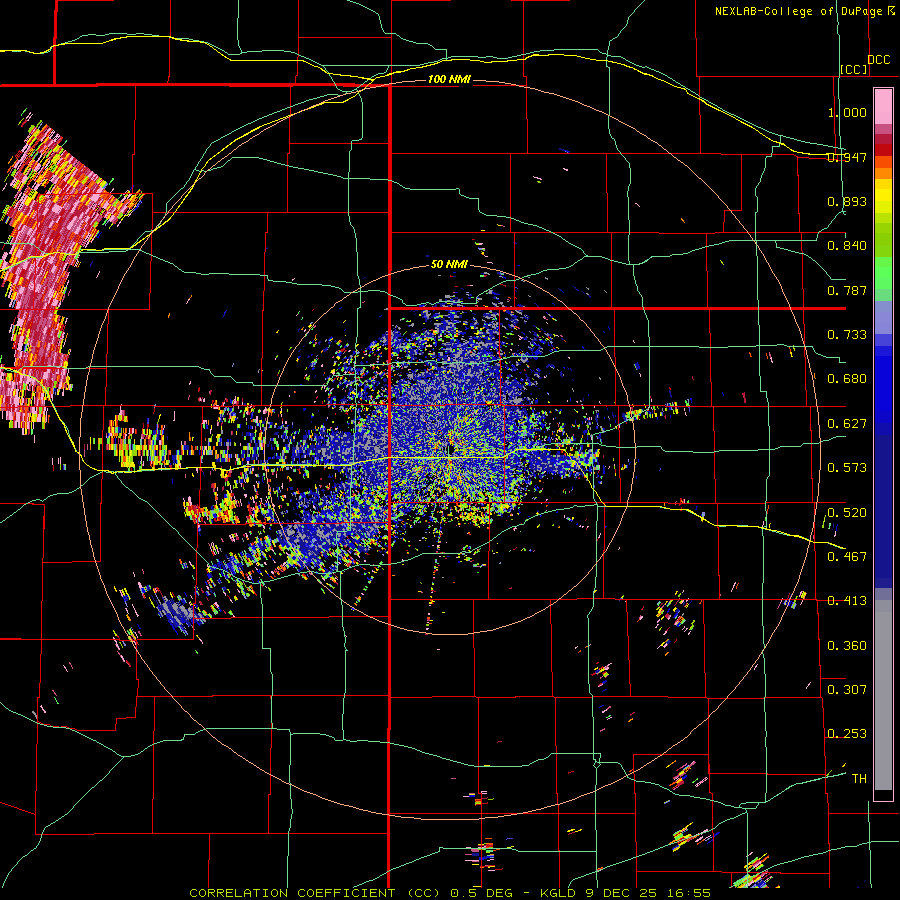
Task: Click the 1.000 value on the color scale
Action: 847,112
